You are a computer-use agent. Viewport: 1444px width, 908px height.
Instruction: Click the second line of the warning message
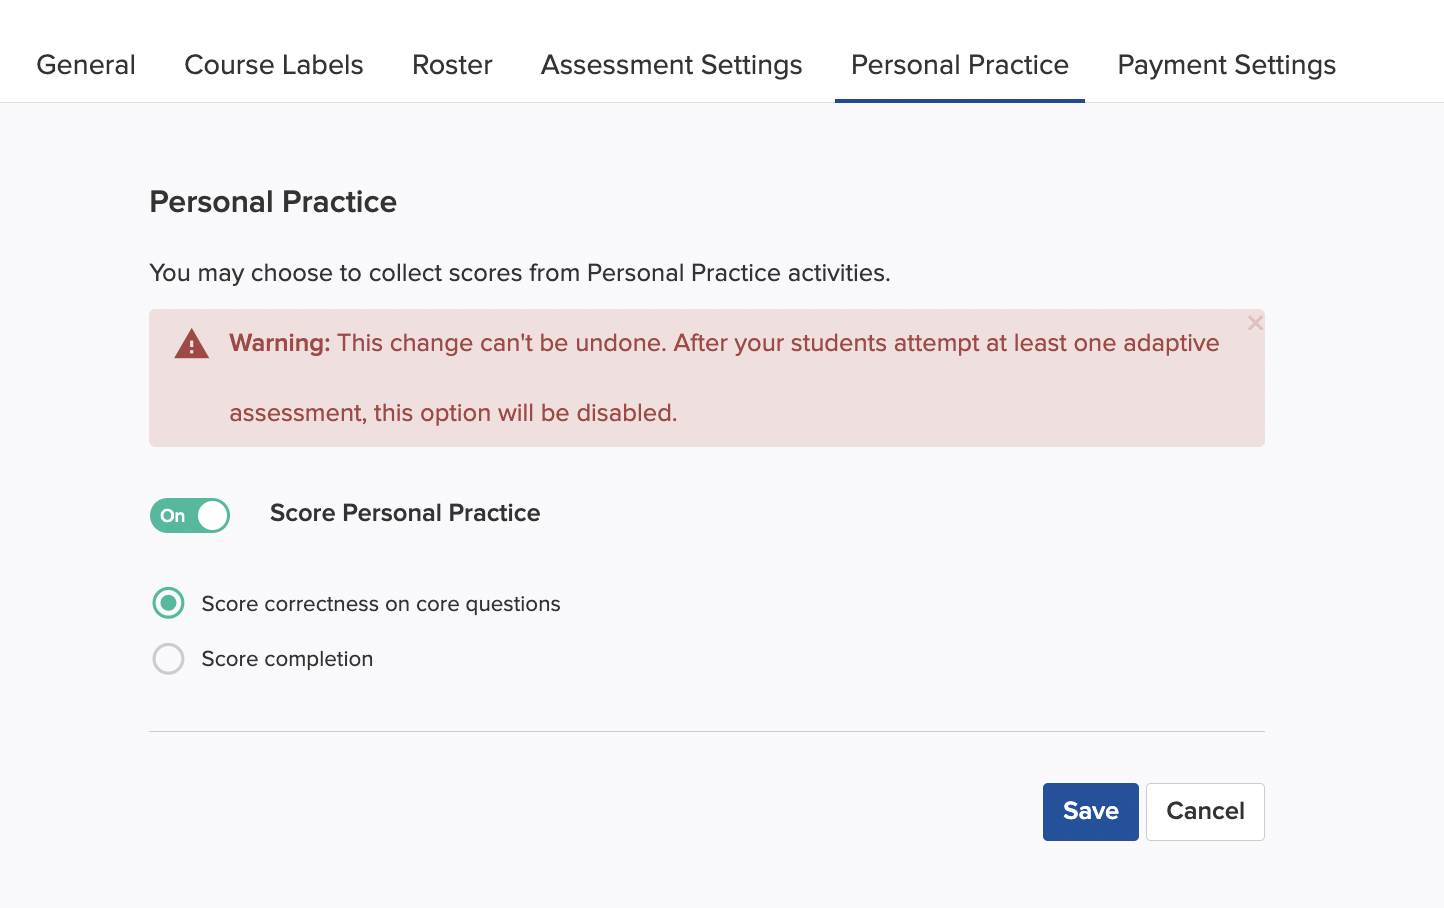pos(453,413)
